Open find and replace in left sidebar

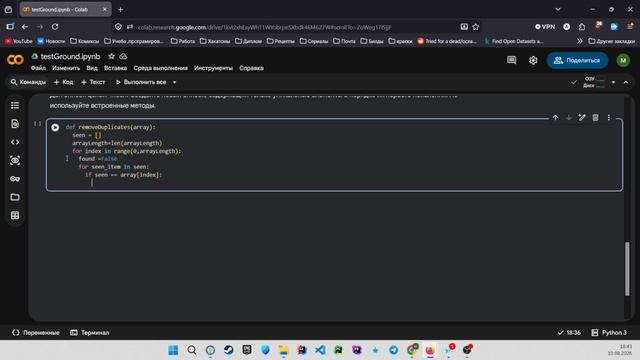click(x=15, y=124)
